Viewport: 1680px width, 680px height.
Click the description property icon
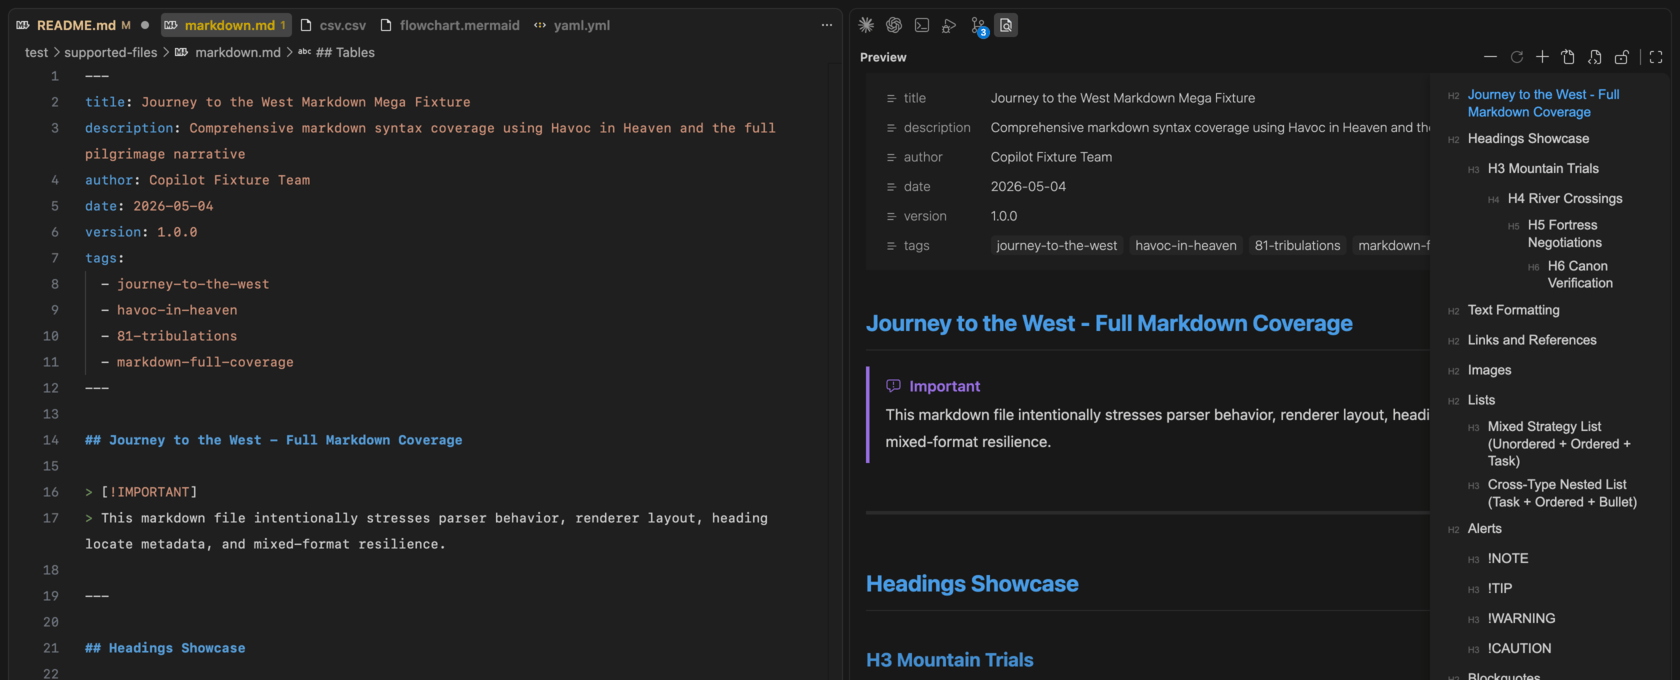tap(891, 128)
